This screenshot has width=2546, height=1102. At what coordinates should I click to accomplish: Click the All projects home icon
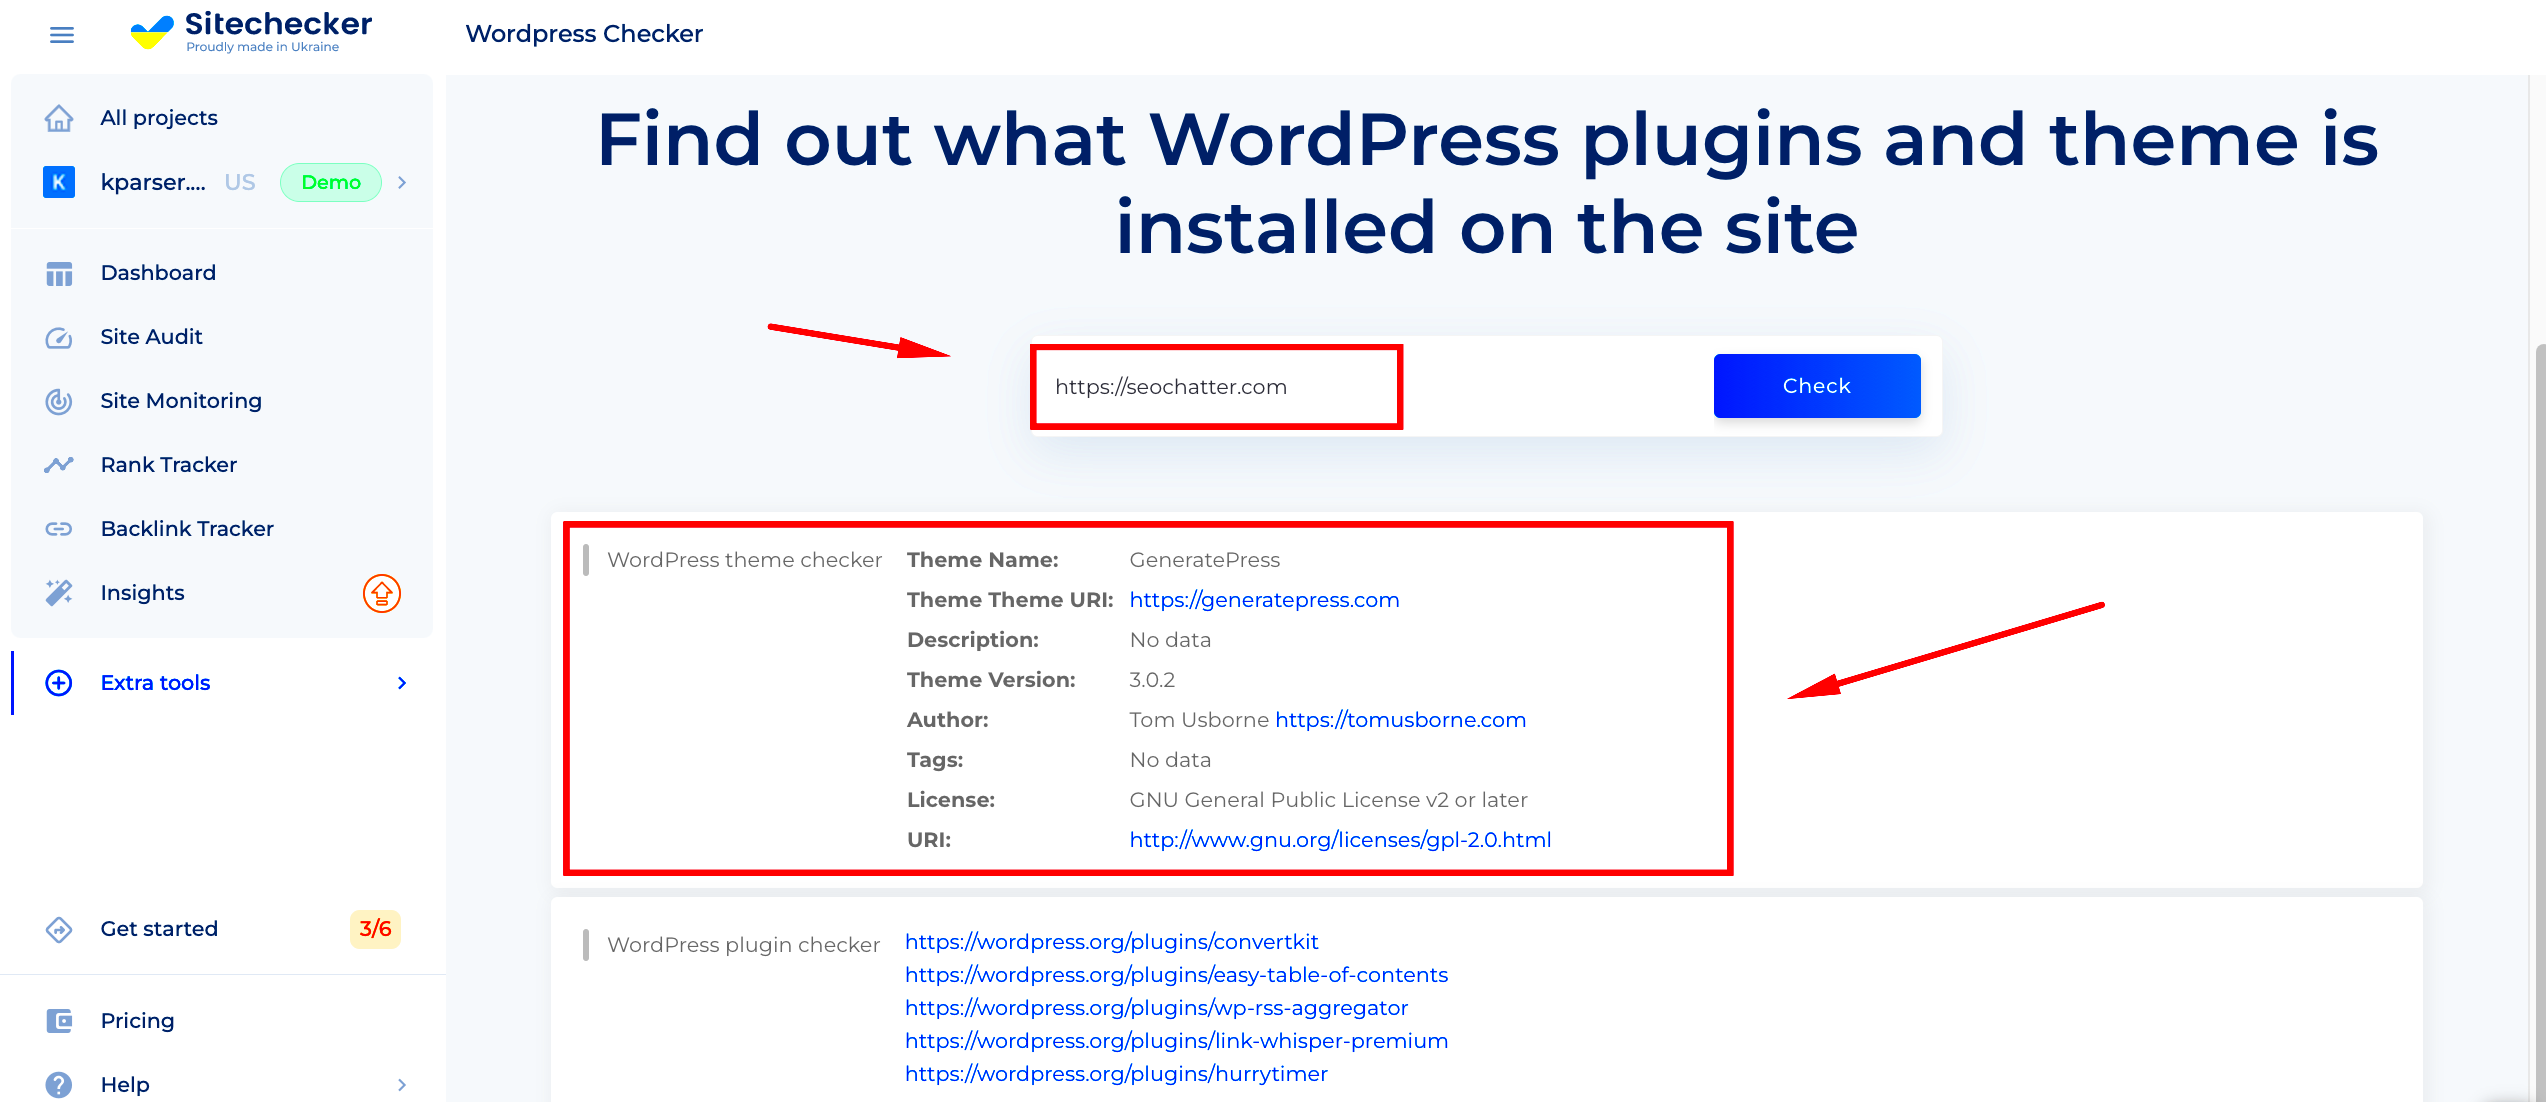click(x=59, y=118)
